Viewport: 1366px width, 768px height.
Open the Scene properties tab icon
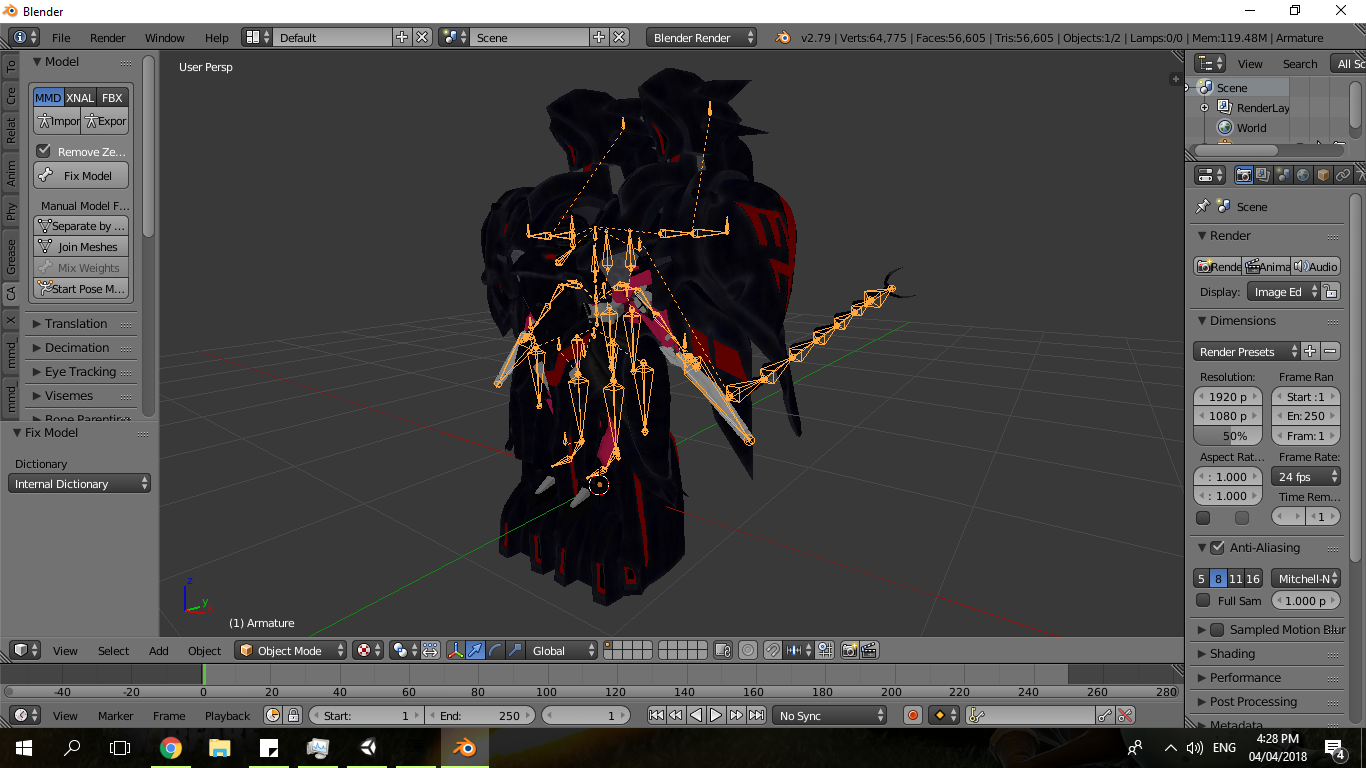1283,175
